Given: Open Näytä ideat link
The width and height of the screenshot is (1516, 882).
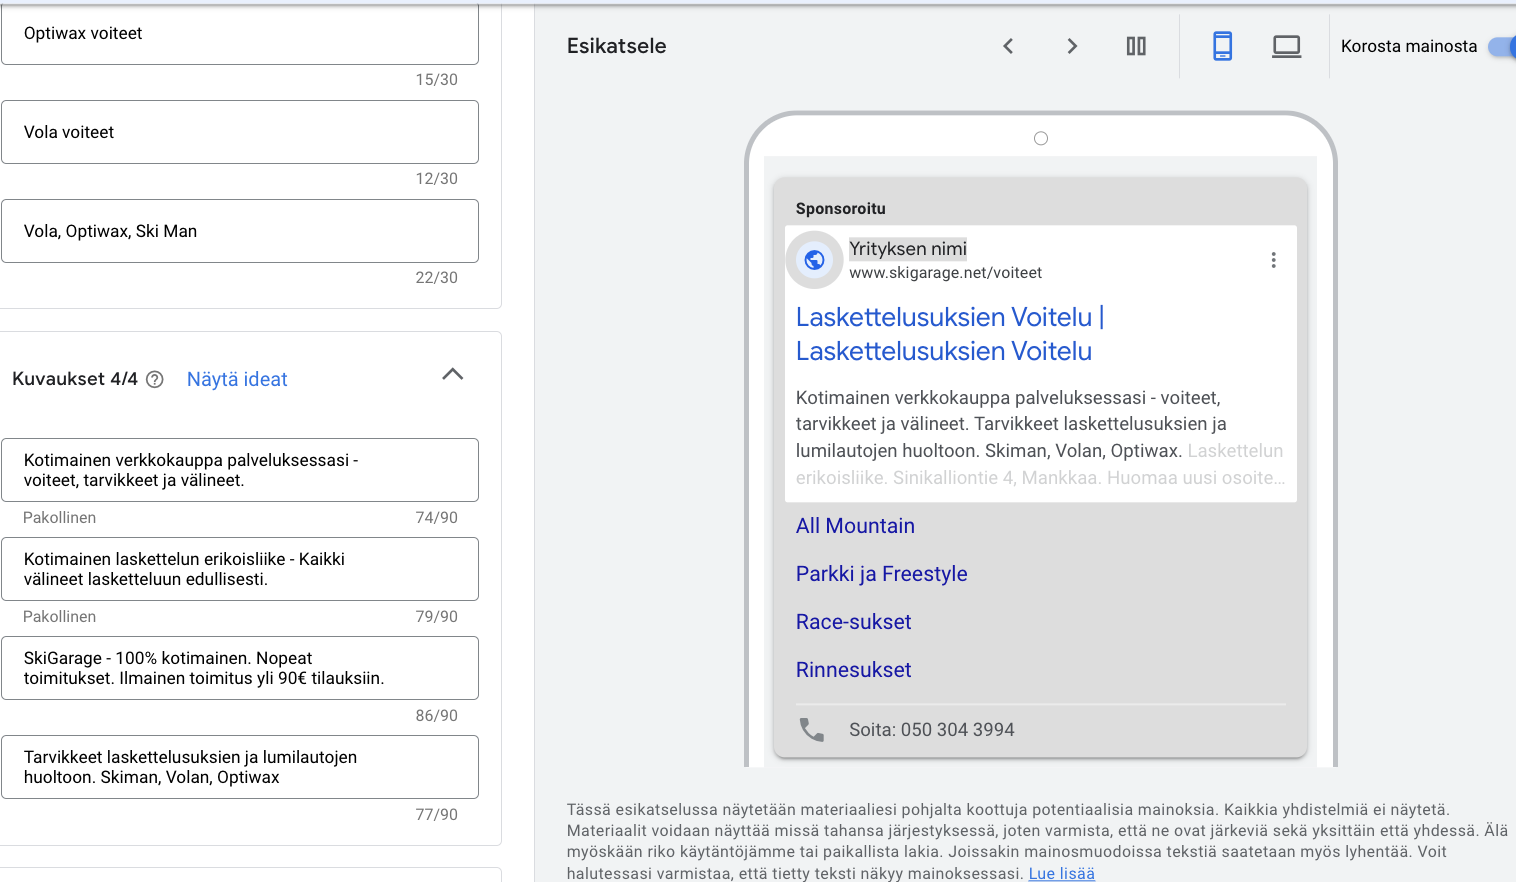Looking at the screenshot, I should pyautogui.click(x=237, y=379).
